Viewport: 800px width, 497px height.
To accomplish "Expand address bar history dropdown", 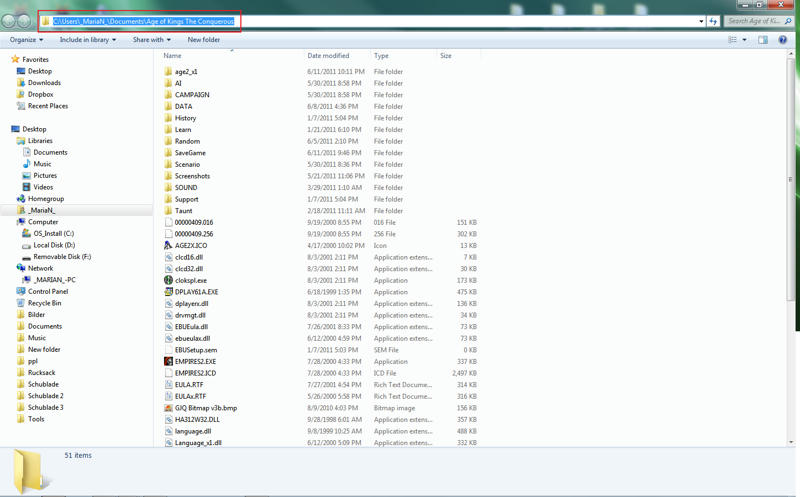I will (x=701, y=21).
